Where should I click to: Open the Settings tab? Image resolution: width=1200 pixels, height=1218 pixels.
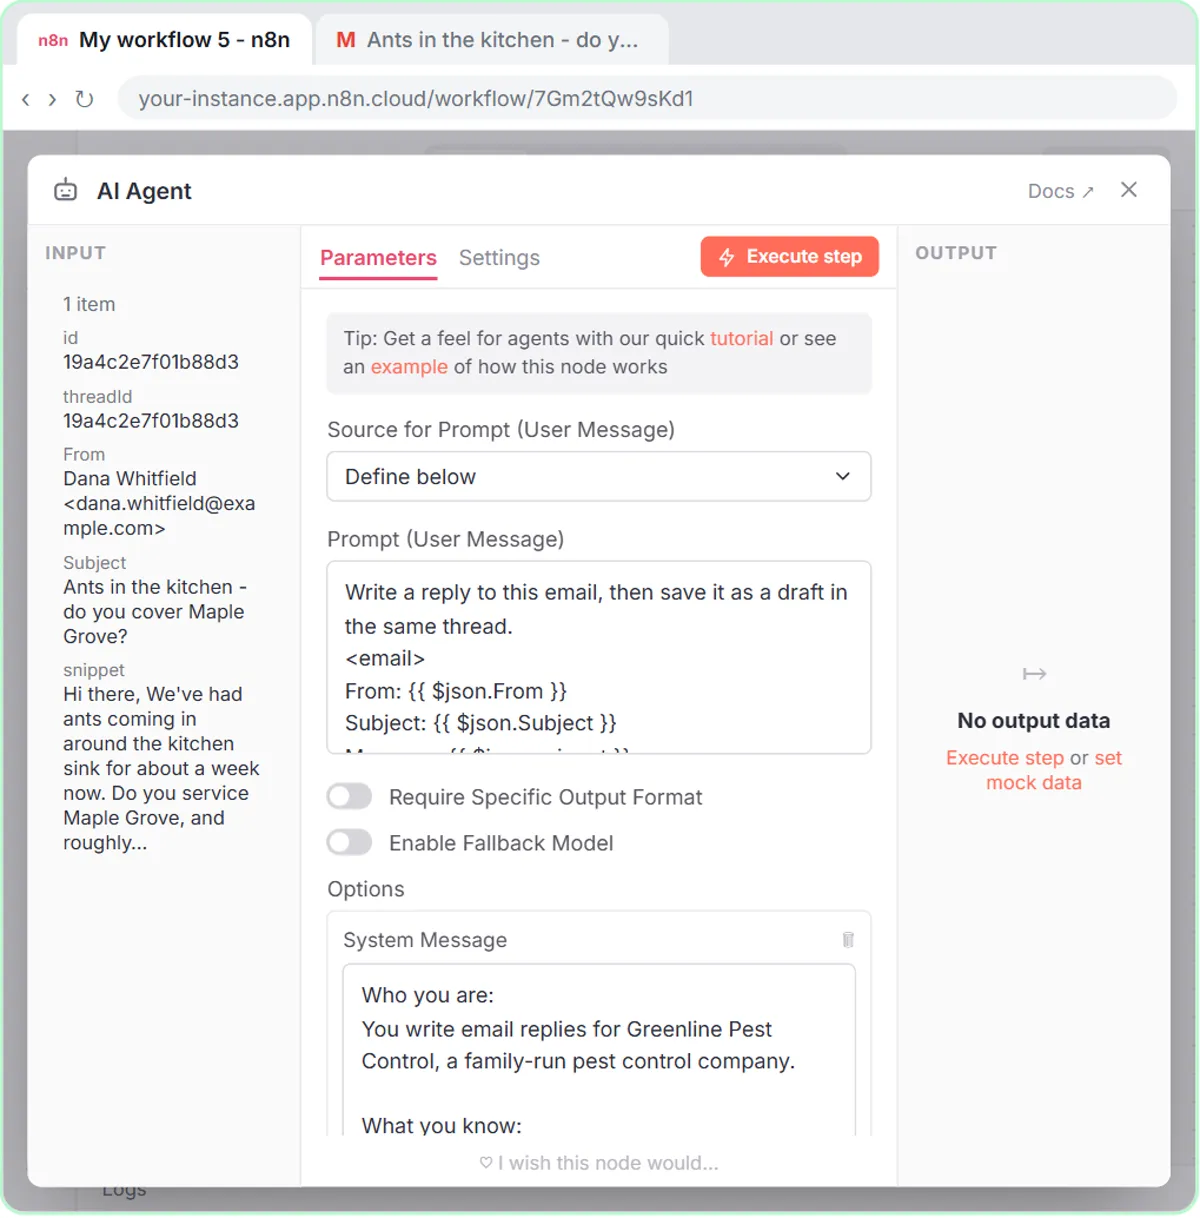[x=499, y=258]
